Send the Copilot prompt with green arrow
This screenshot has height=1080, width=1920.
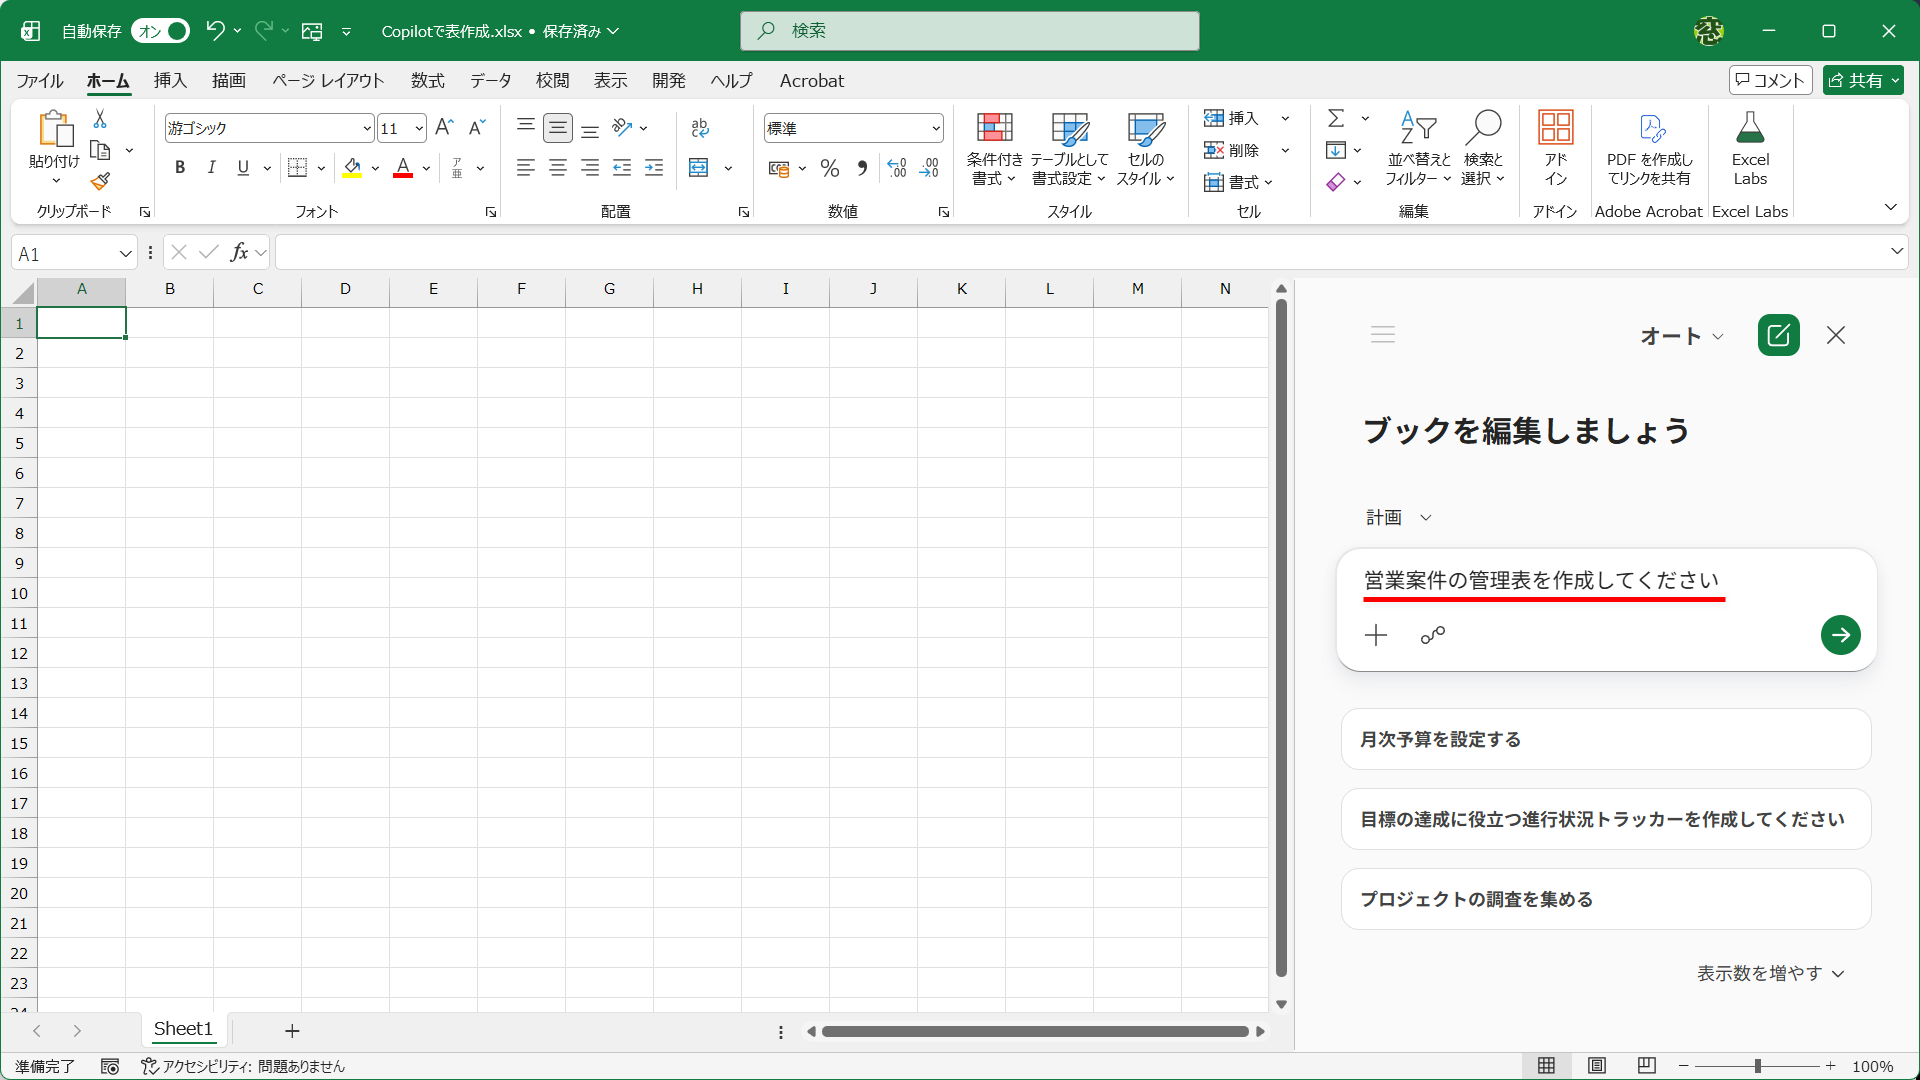pos(1840,635)
